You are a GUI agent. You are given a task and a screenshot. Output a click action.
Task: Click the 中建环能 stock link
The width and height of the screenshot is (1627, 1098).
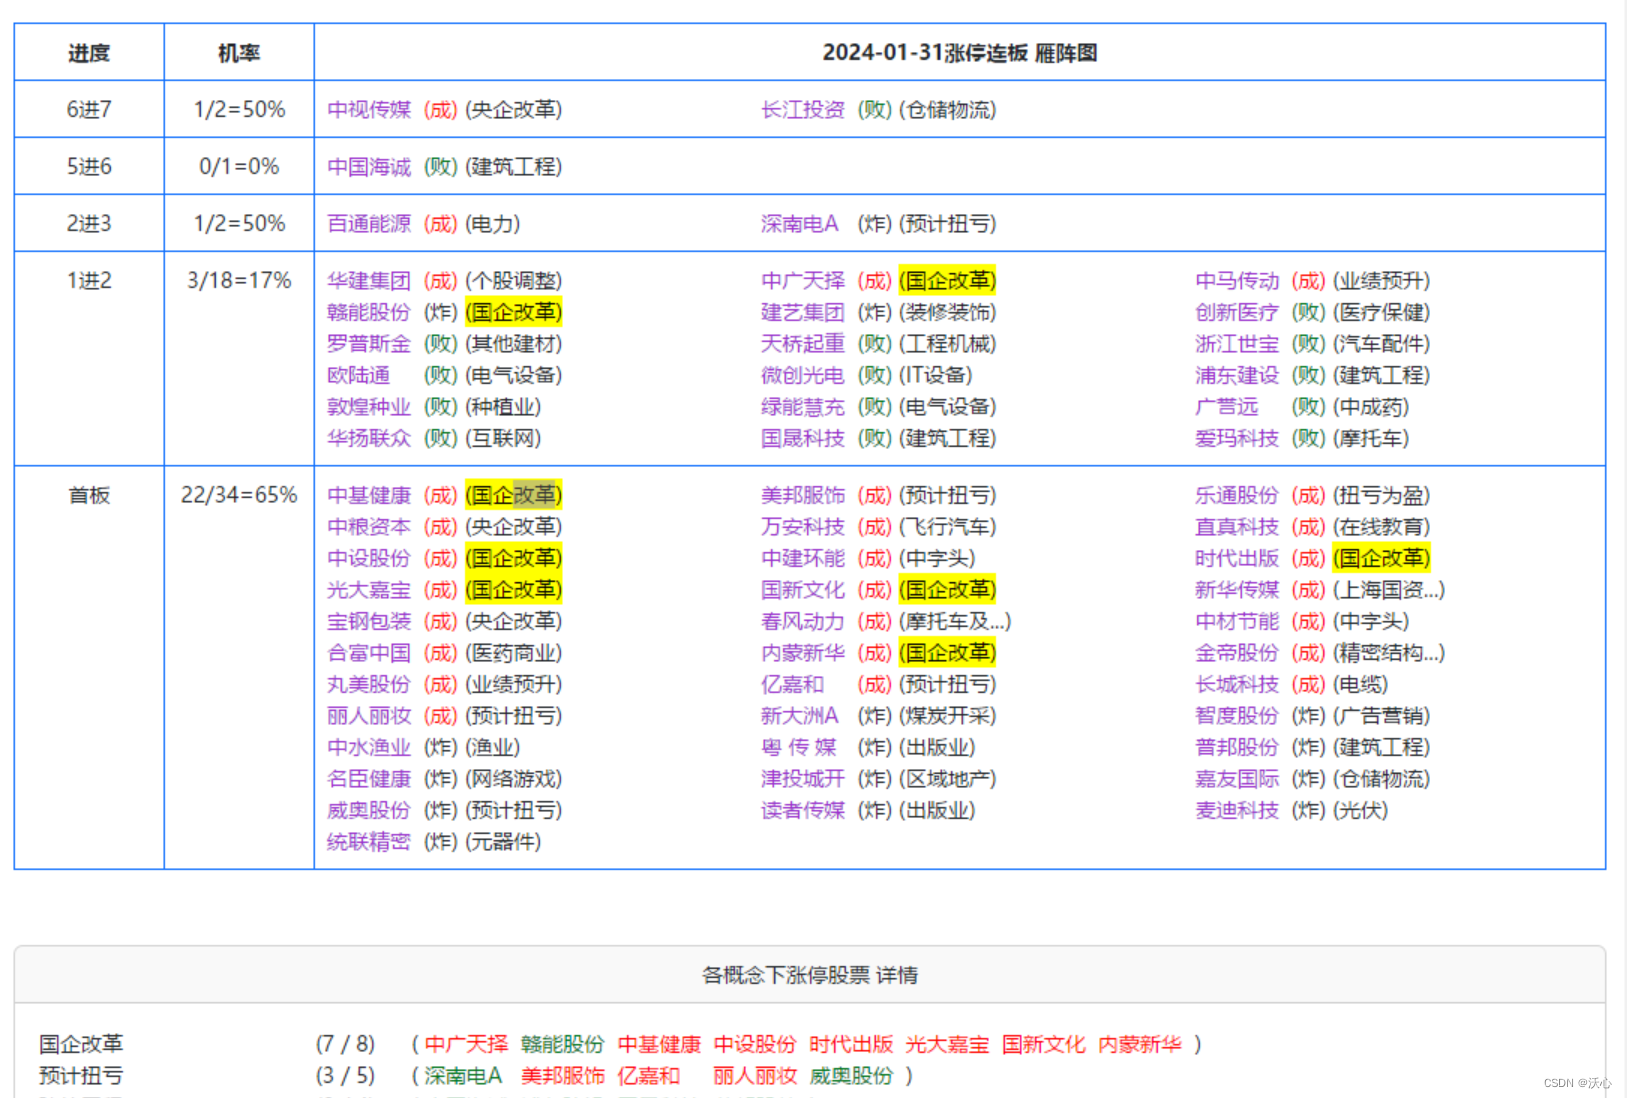point(803,558)
